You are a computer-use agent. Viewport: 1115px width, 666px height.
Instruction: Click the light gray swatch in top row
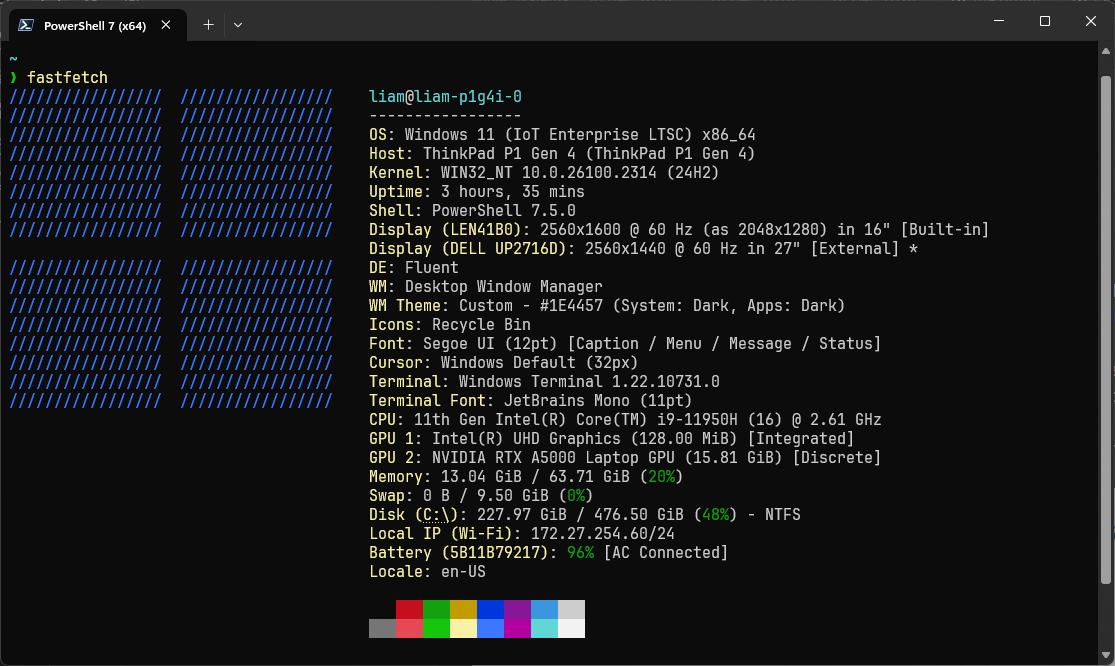[x=572, y=609]
